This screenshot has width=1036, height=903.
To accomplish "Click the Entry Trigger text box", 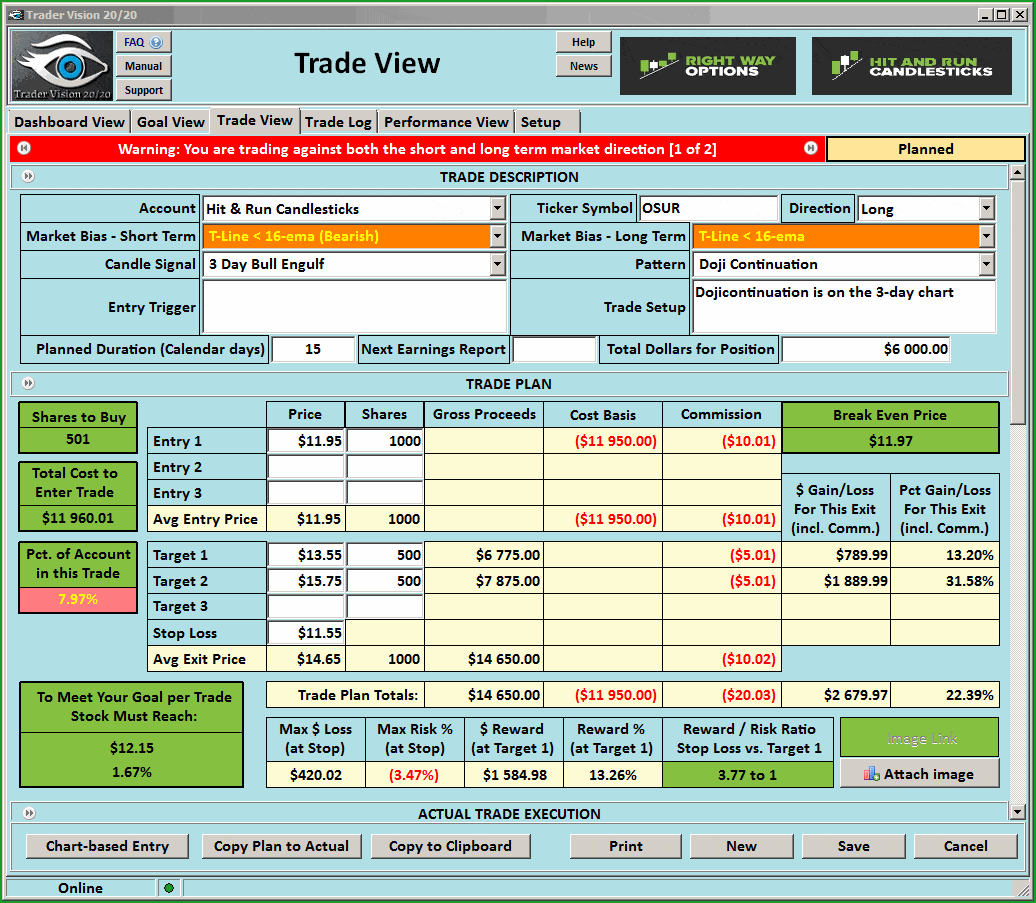I will (x=355, y=307).
